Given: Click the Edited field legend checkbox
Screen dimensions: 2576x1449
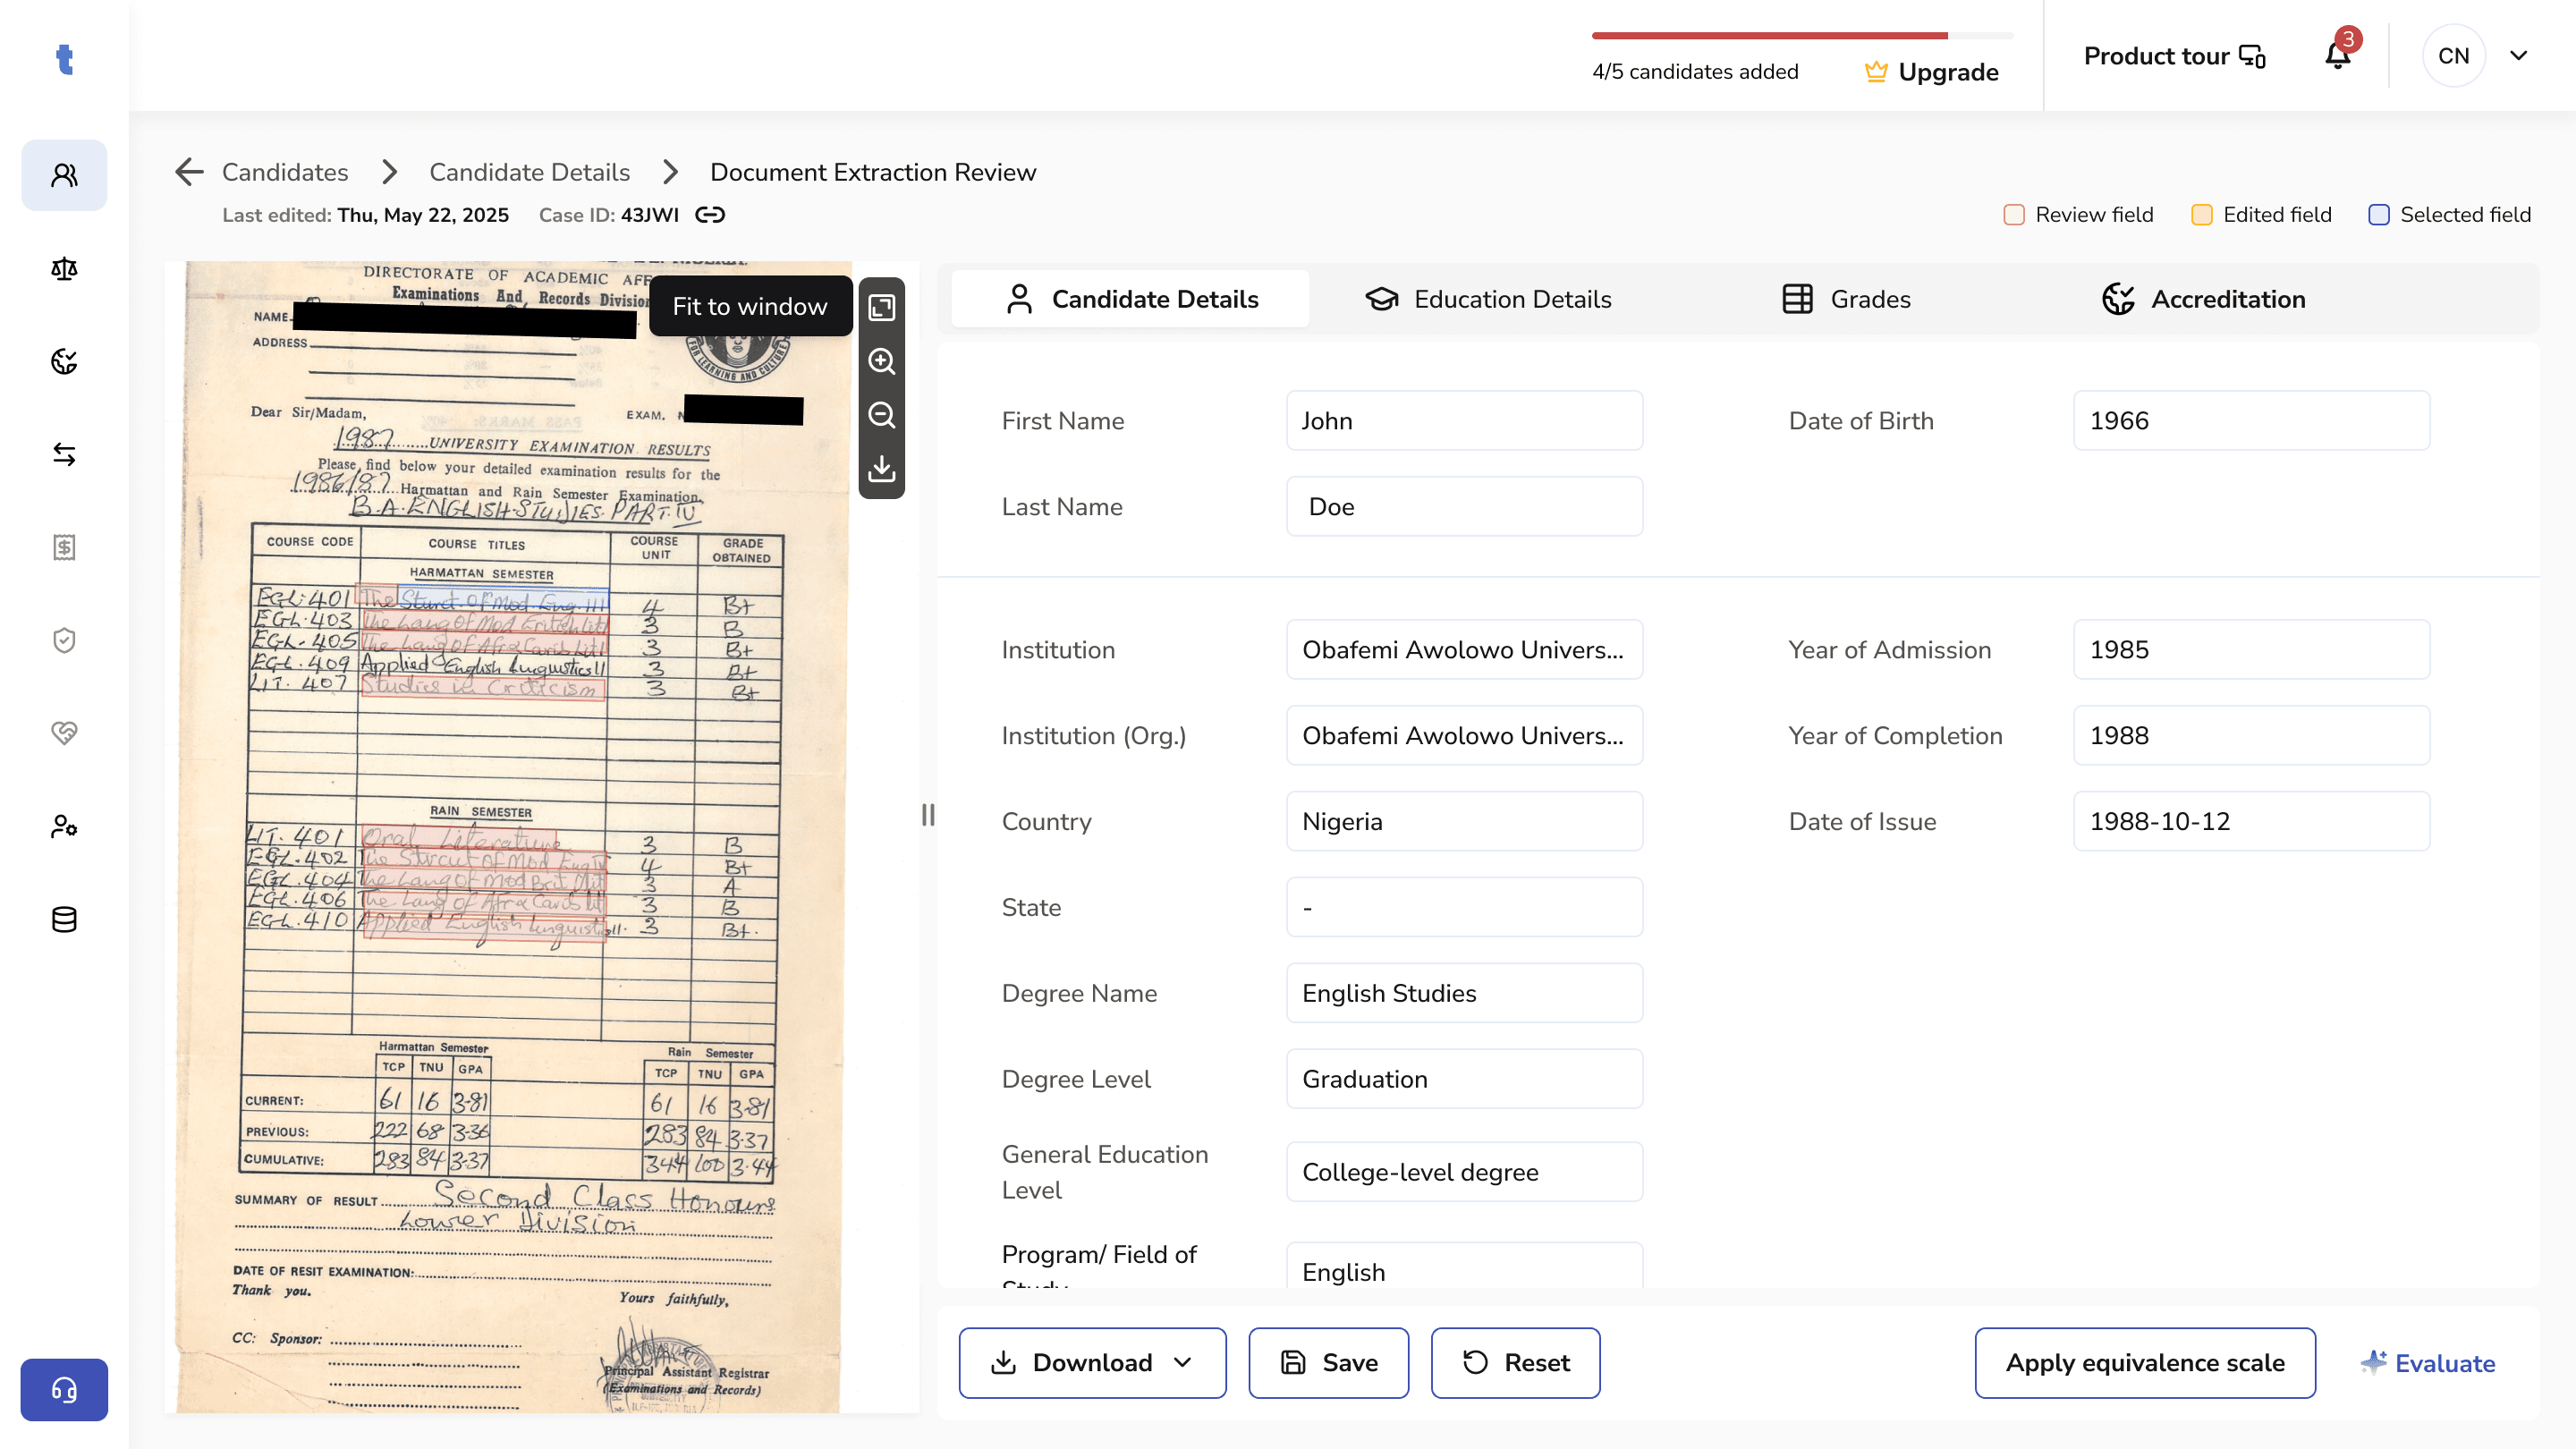Looking at the screenshot, I should [x=2201, y=215].
